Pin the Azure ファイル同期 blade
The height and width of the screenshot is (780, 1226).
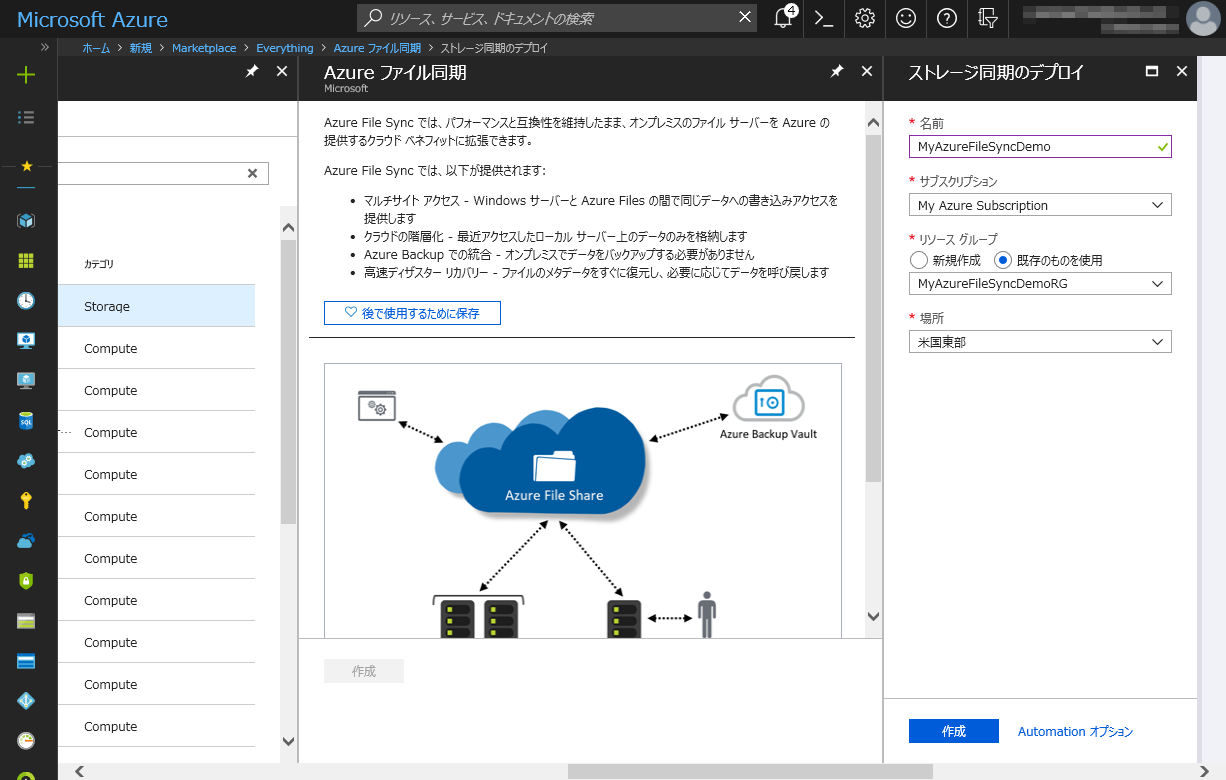point(837,71)
